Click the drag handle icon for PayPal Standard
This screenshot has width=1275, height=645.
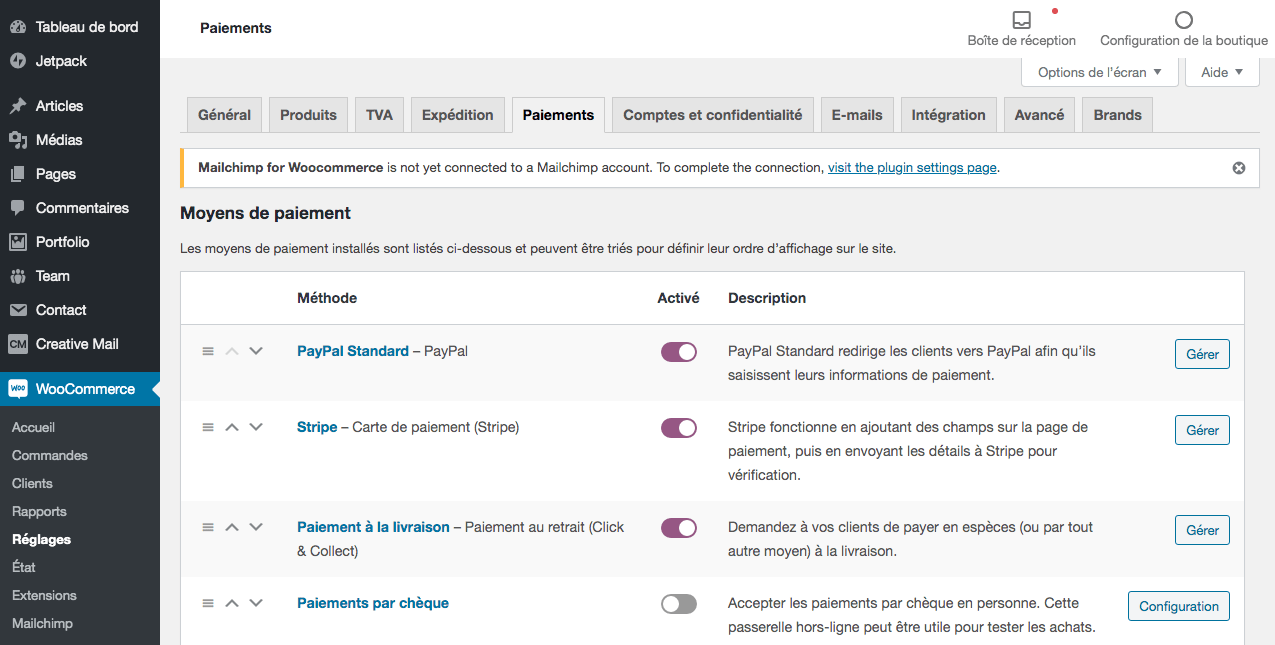(x=208, y=351)
